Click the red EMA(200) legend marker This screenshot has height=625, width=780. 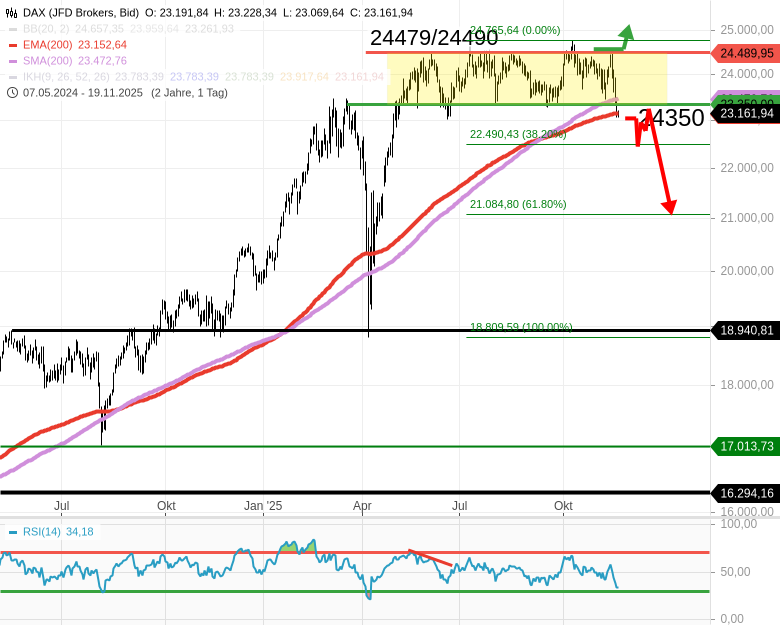coord(12,45)
